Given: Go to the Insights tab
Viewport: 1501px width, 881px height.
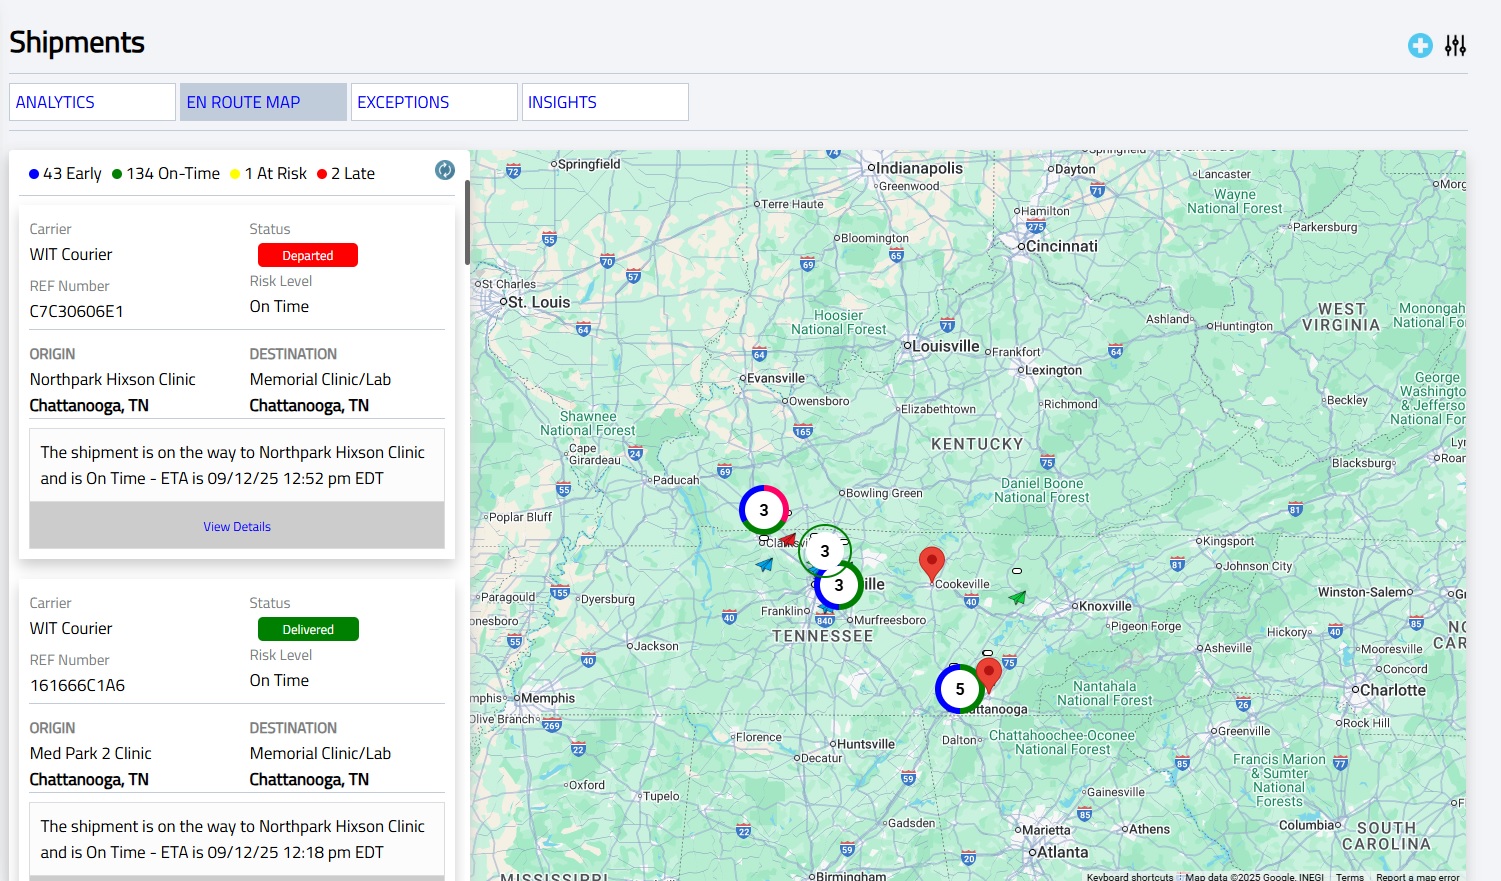Looking at the screenshot, I should coord(605,102).
